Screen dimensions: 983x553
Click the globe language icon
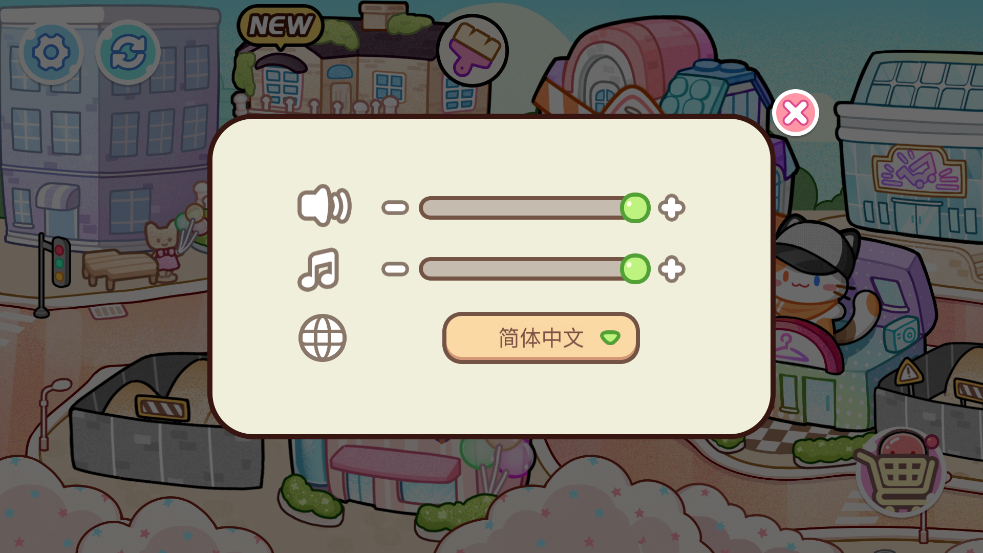[322, 338]
